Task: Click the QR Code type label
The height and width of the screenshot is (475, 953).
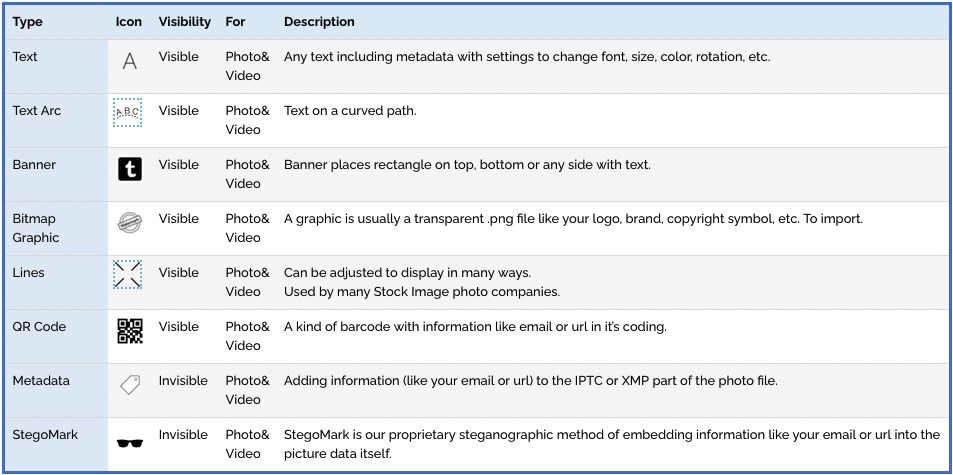Action: pos(39,327)
